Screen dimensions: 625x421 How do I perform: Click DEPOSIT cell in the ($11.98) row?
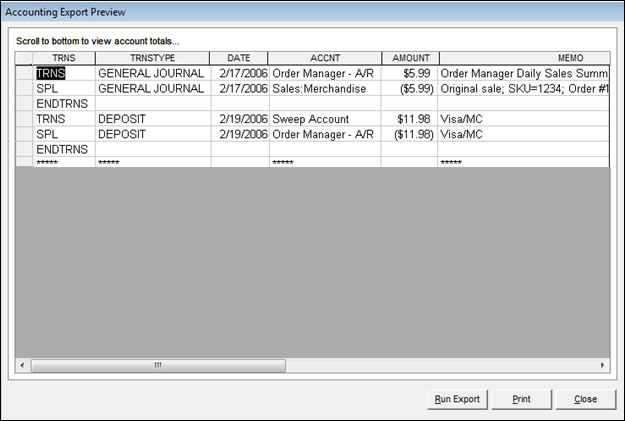153,134
